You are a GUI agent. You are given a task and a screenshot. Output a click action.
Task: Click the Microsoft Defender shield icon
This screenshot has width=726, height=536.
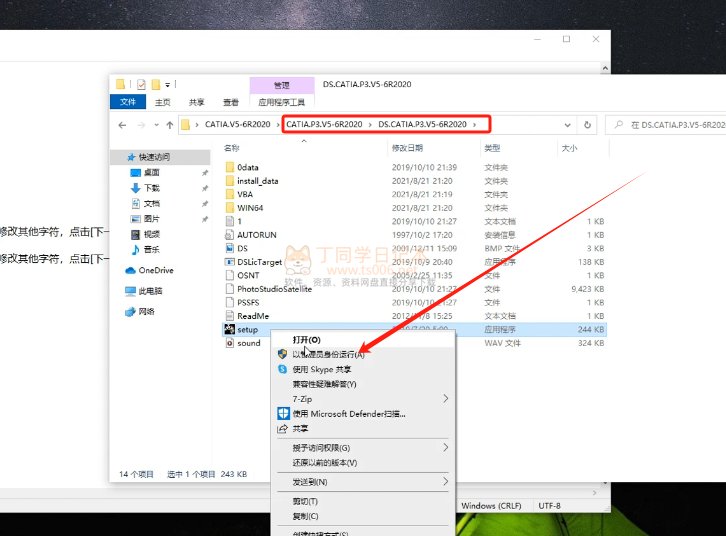click(283, 413)
